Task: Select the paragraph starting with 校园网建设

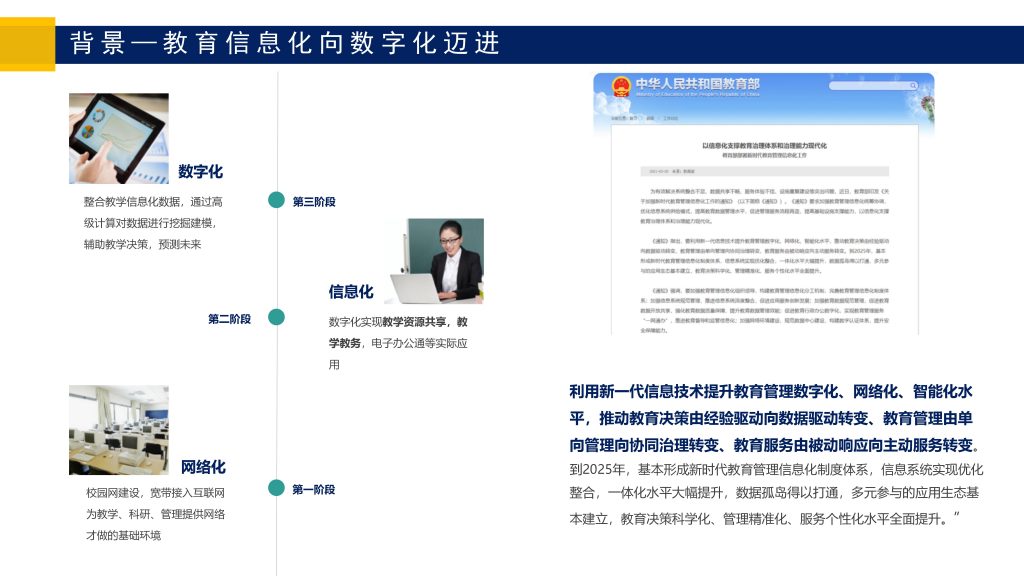Action: tap(155, 514)
